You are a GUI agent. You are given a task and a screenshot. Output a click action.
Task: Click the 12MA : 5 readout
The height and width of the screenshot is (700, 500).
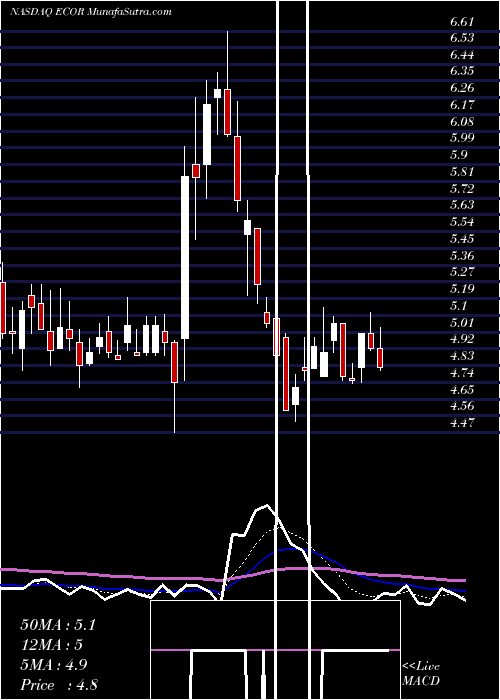pyautogui.click(x=52, y=645)
